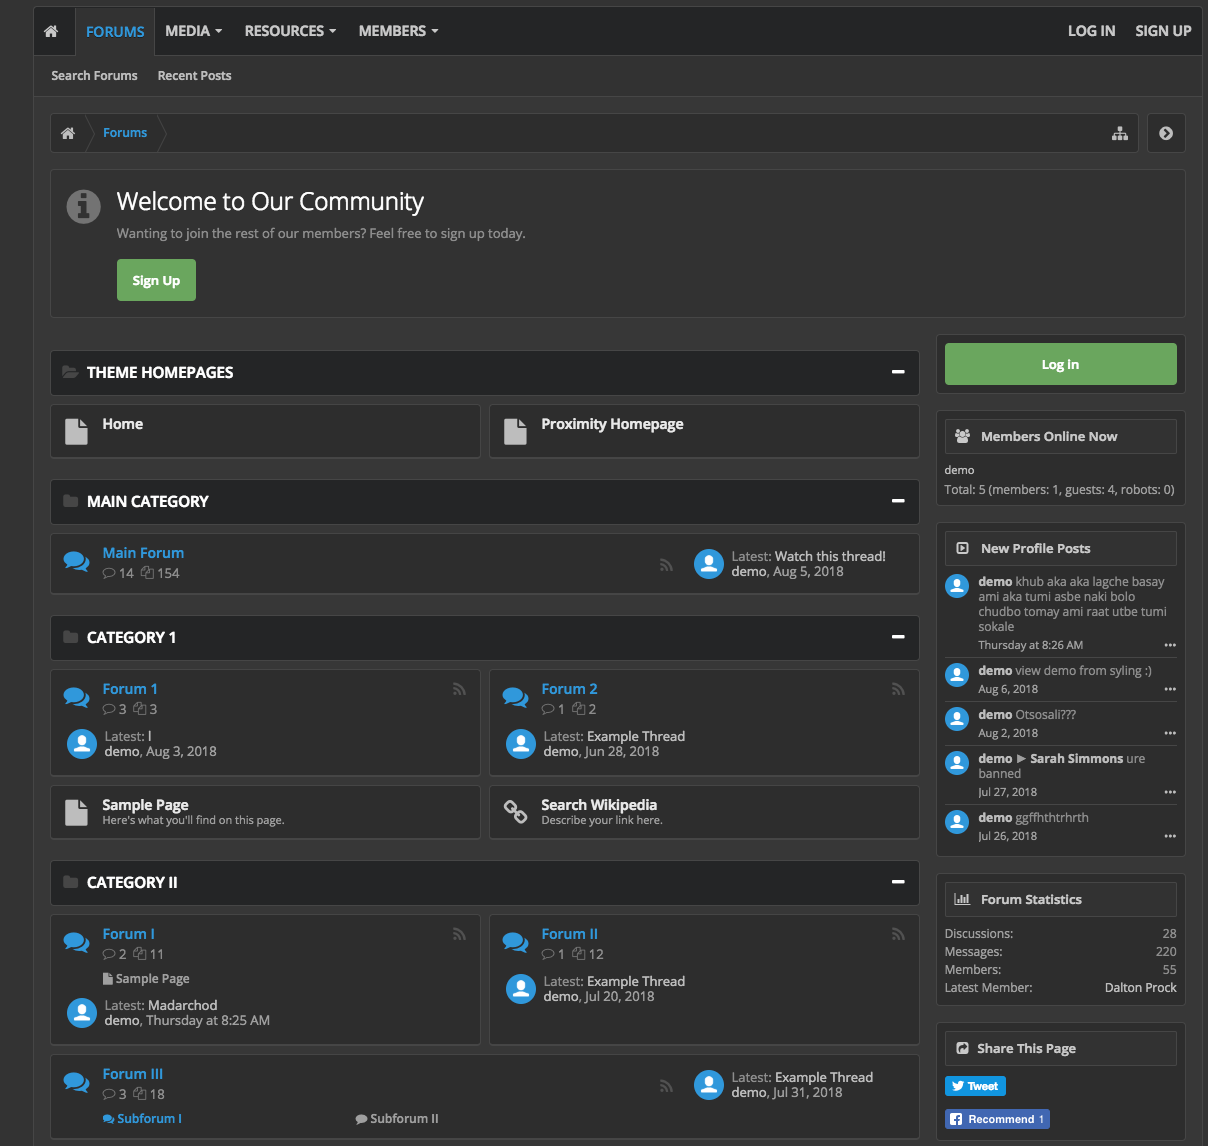This screenshot has height=1146, width=1208.
Task: Open the Subforum II link
Action: pyautogui.click(x=404, y=1119)
